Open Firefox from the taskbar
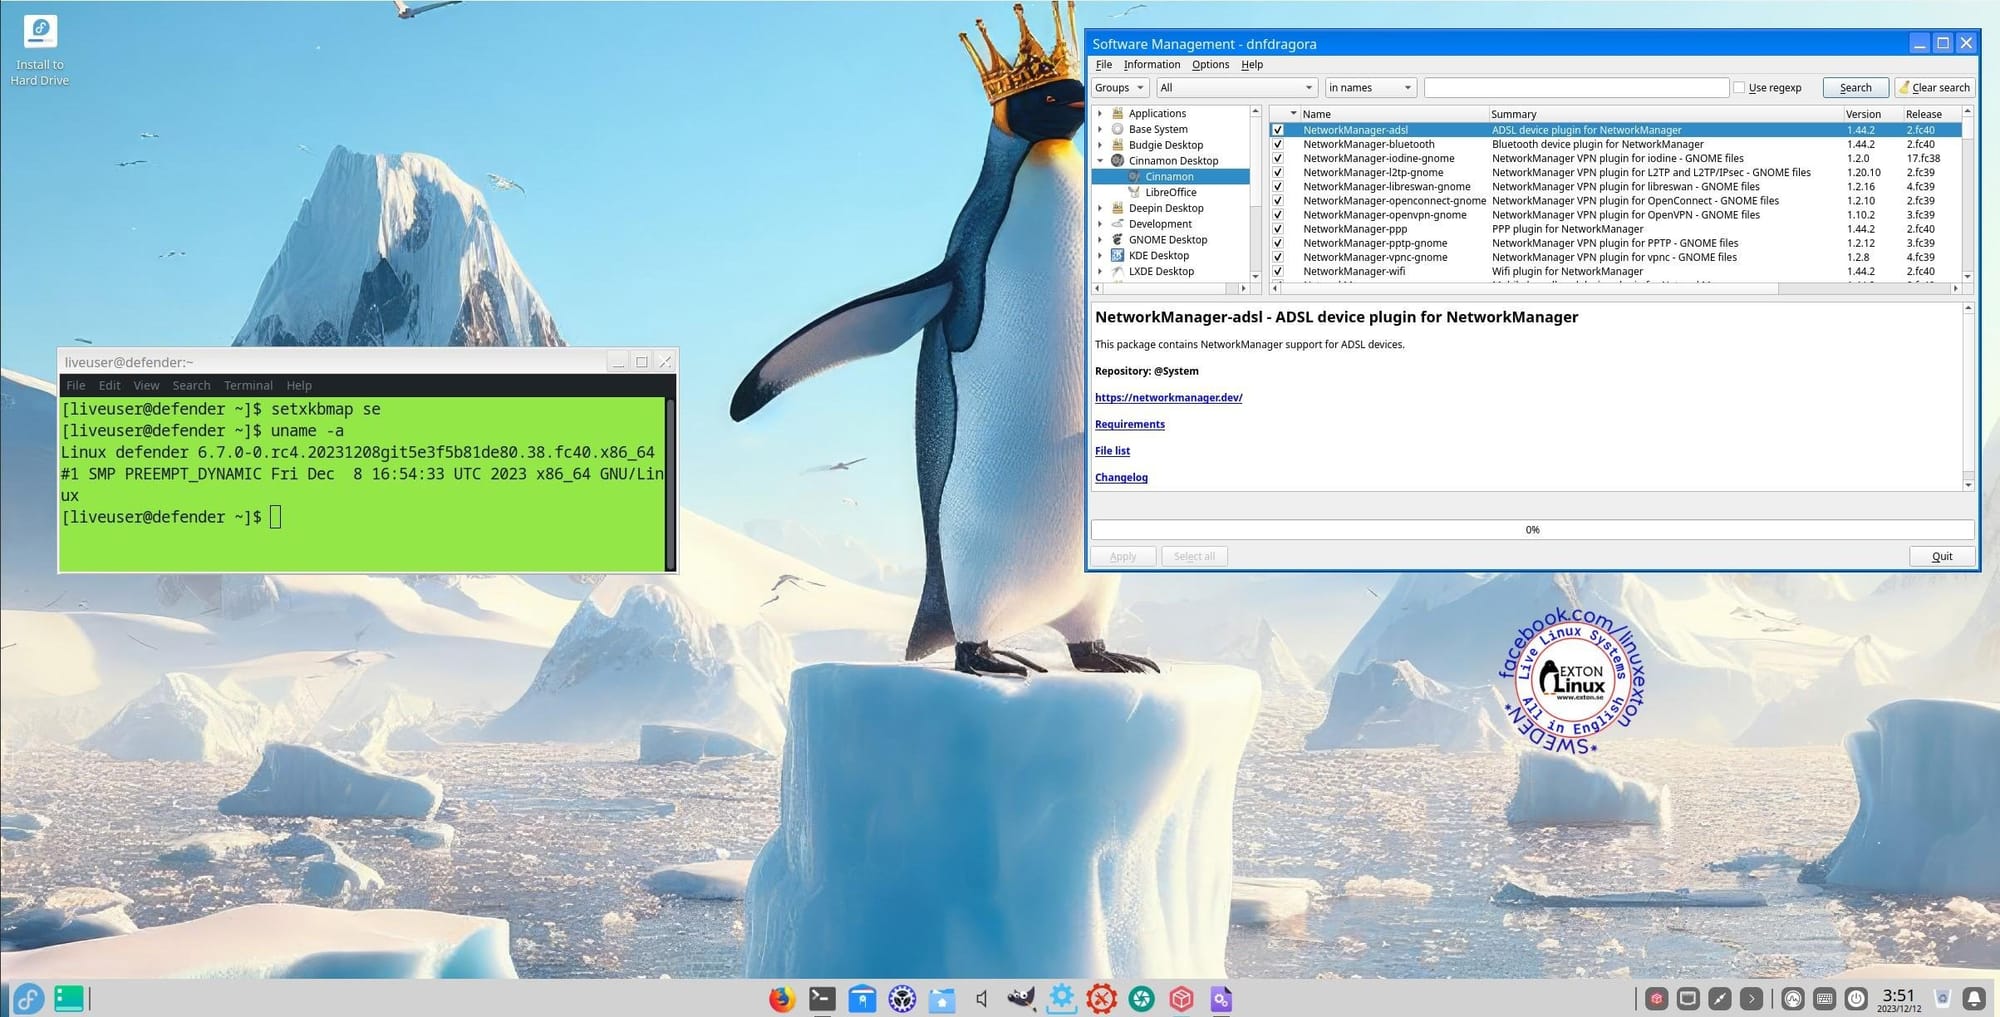Viewport: 2000px width, 1017px height. pos(782,998)
